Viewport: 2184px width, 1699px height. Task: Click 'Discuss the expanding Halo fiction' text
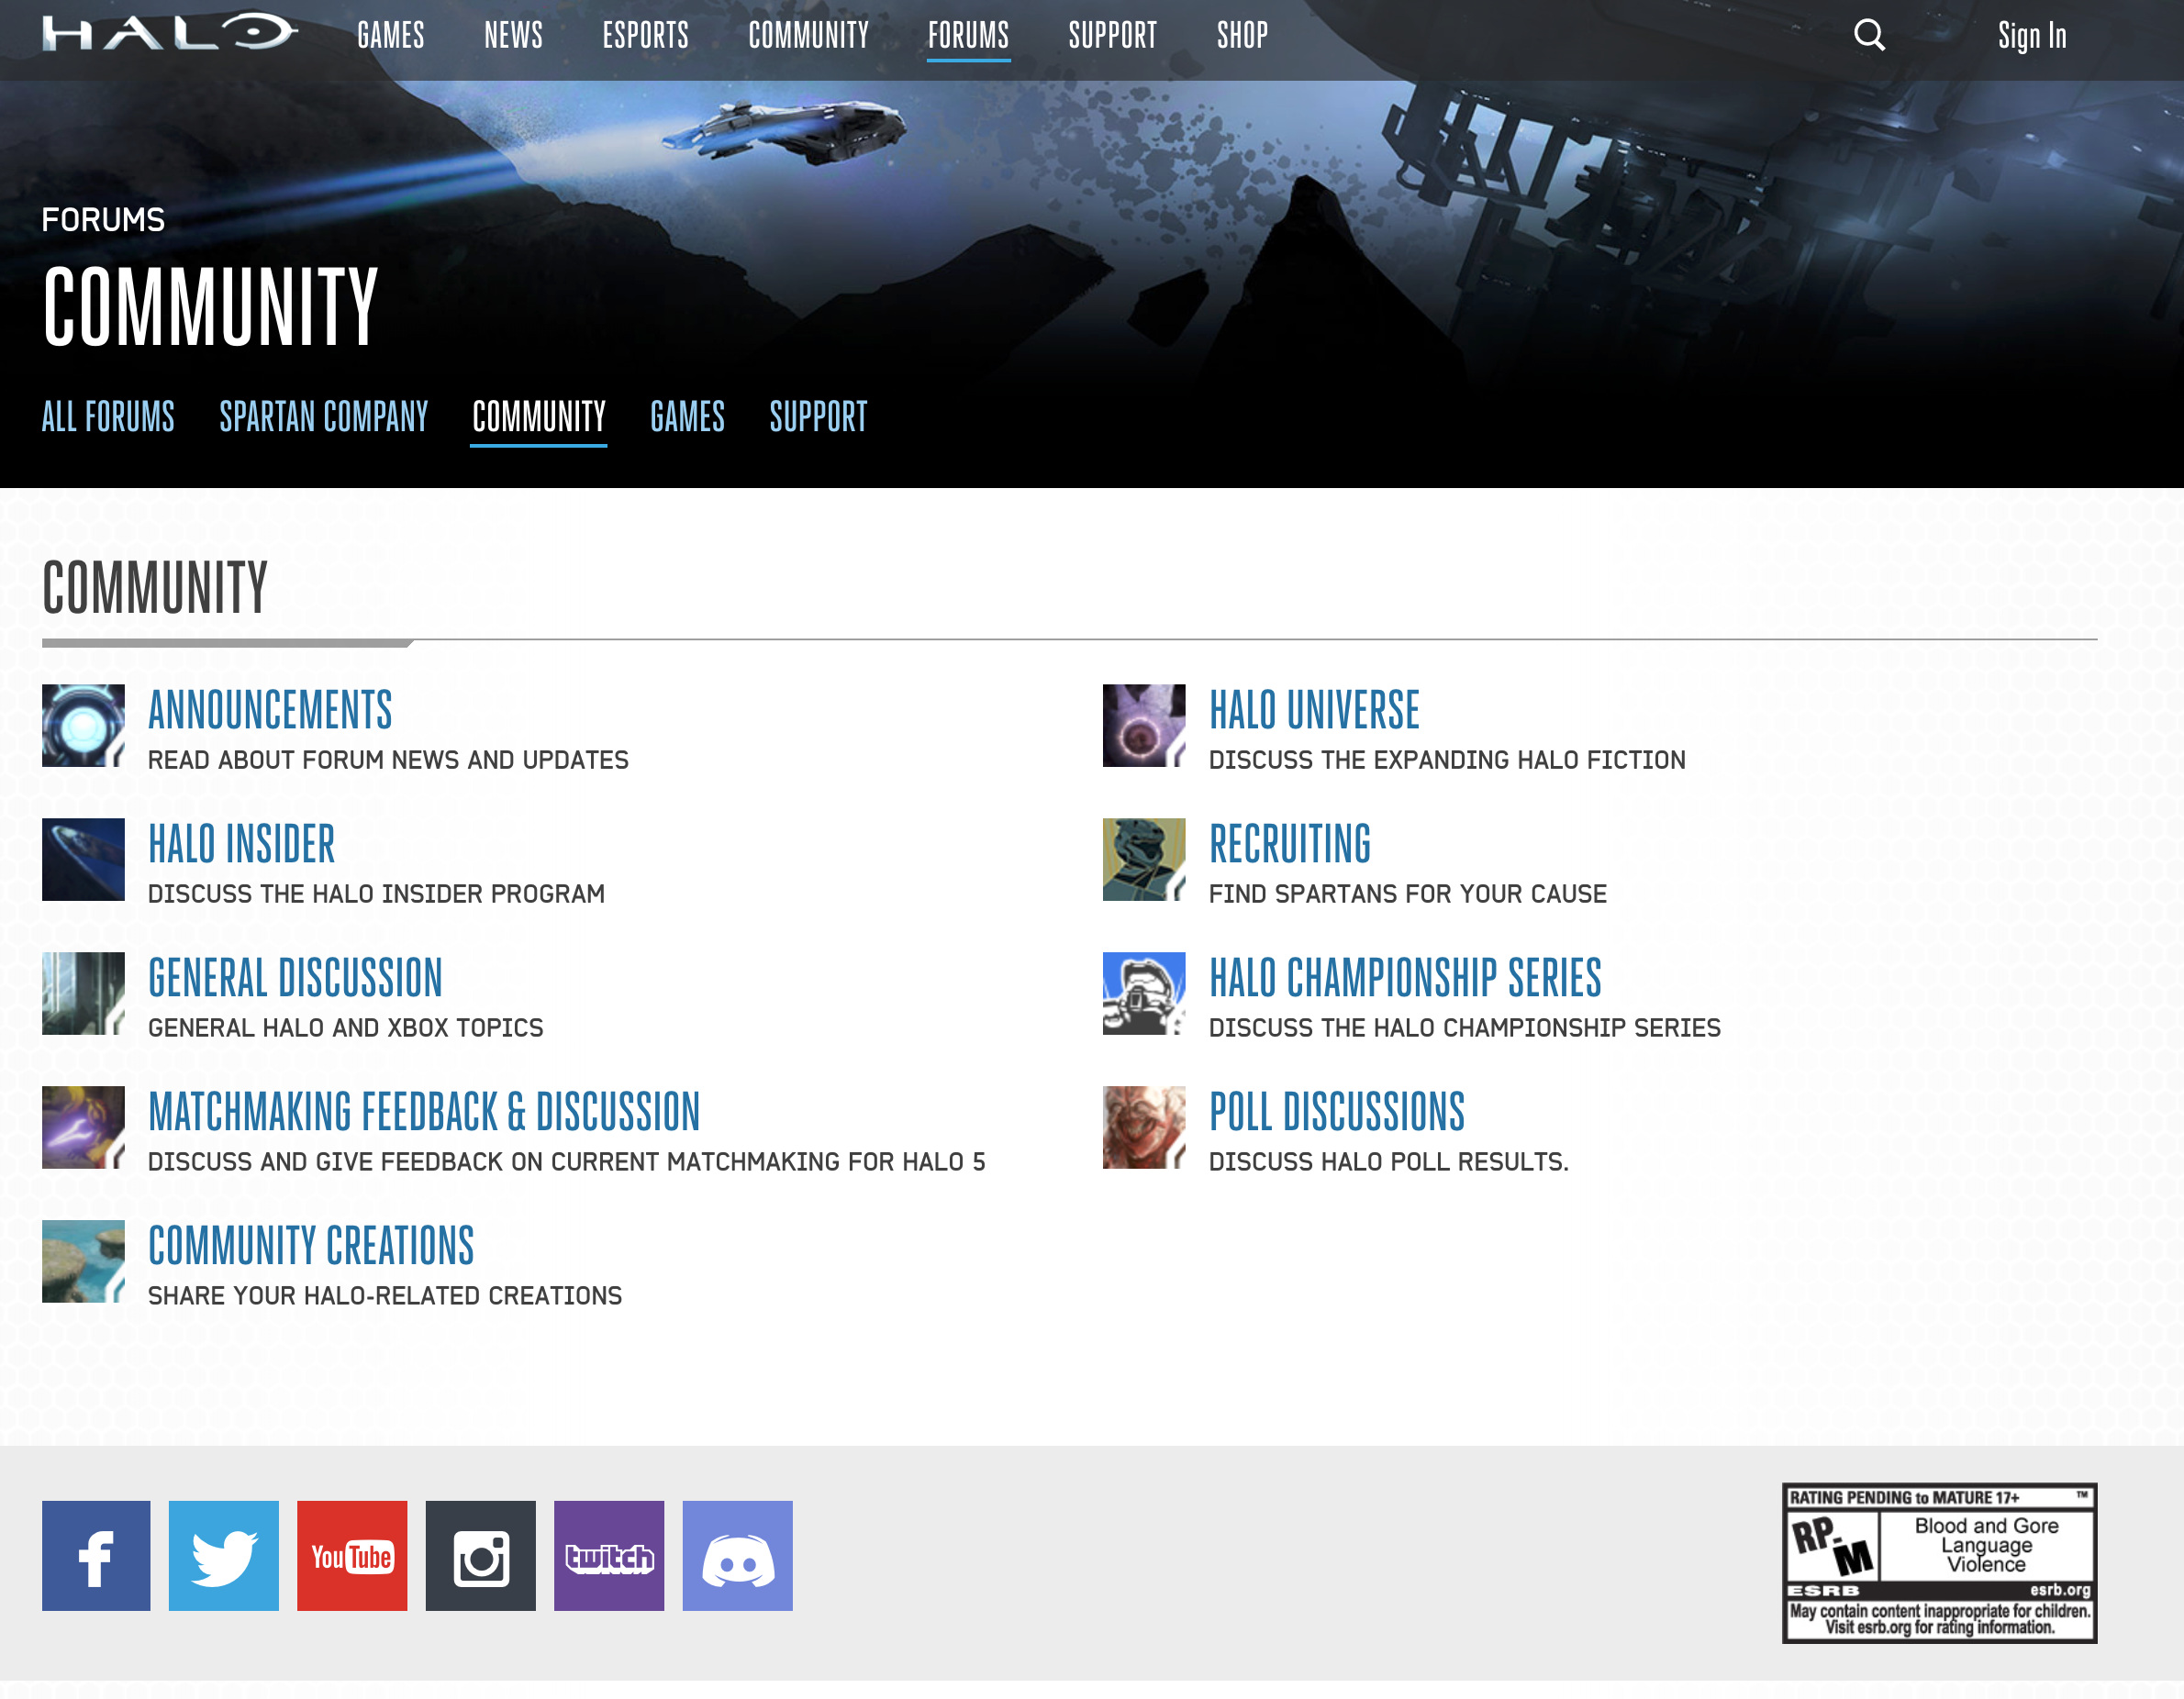coord(1447,760)
